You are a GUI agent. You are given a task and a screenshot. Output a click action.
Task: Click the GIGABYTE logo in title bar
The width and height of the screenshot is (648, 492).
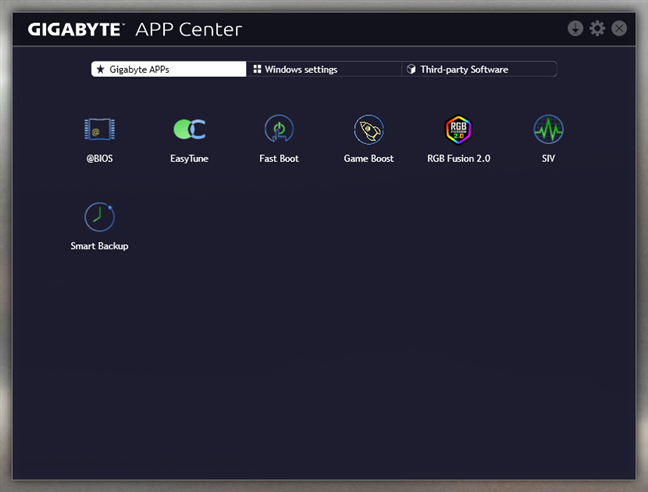pyautogui.click(x=75, y=29)
